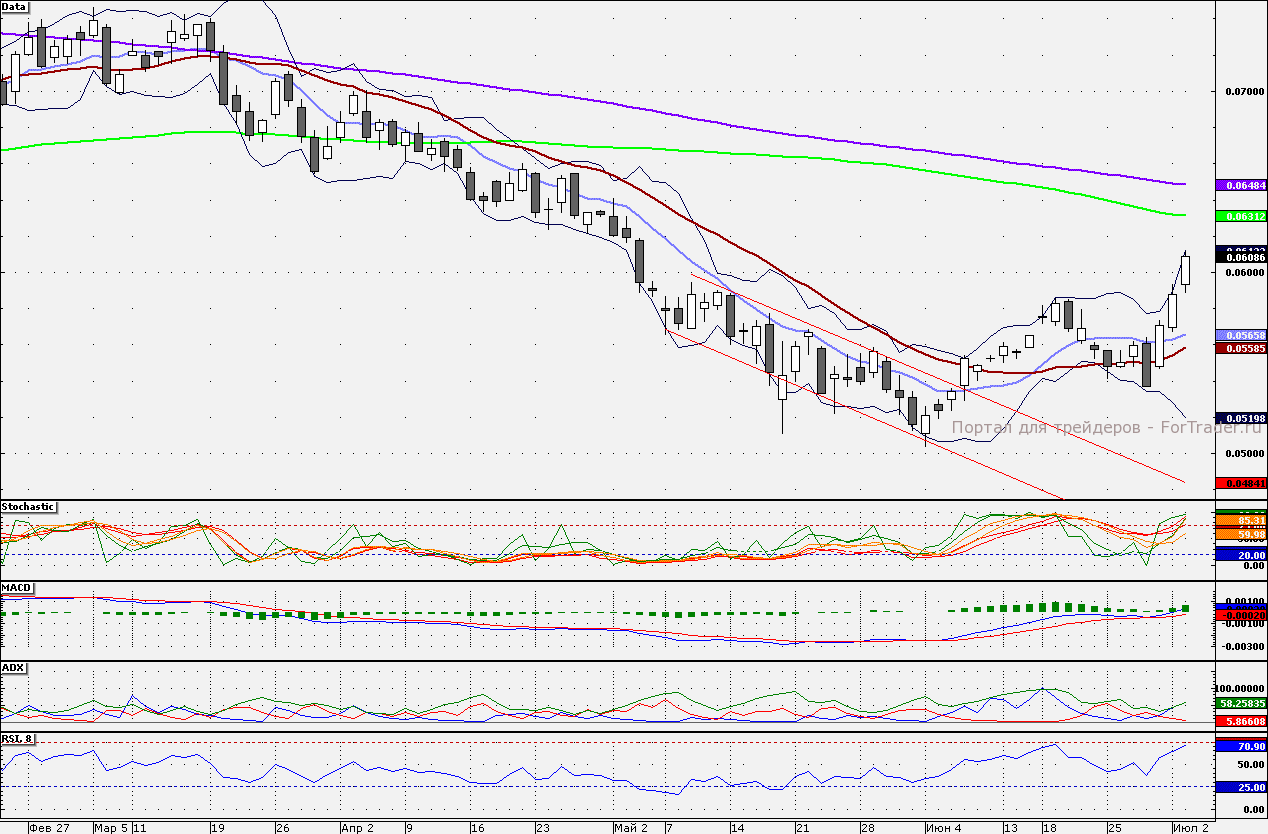
Task: Click the light-blue 0.05658 price tag
Action: pos(1240,335)
